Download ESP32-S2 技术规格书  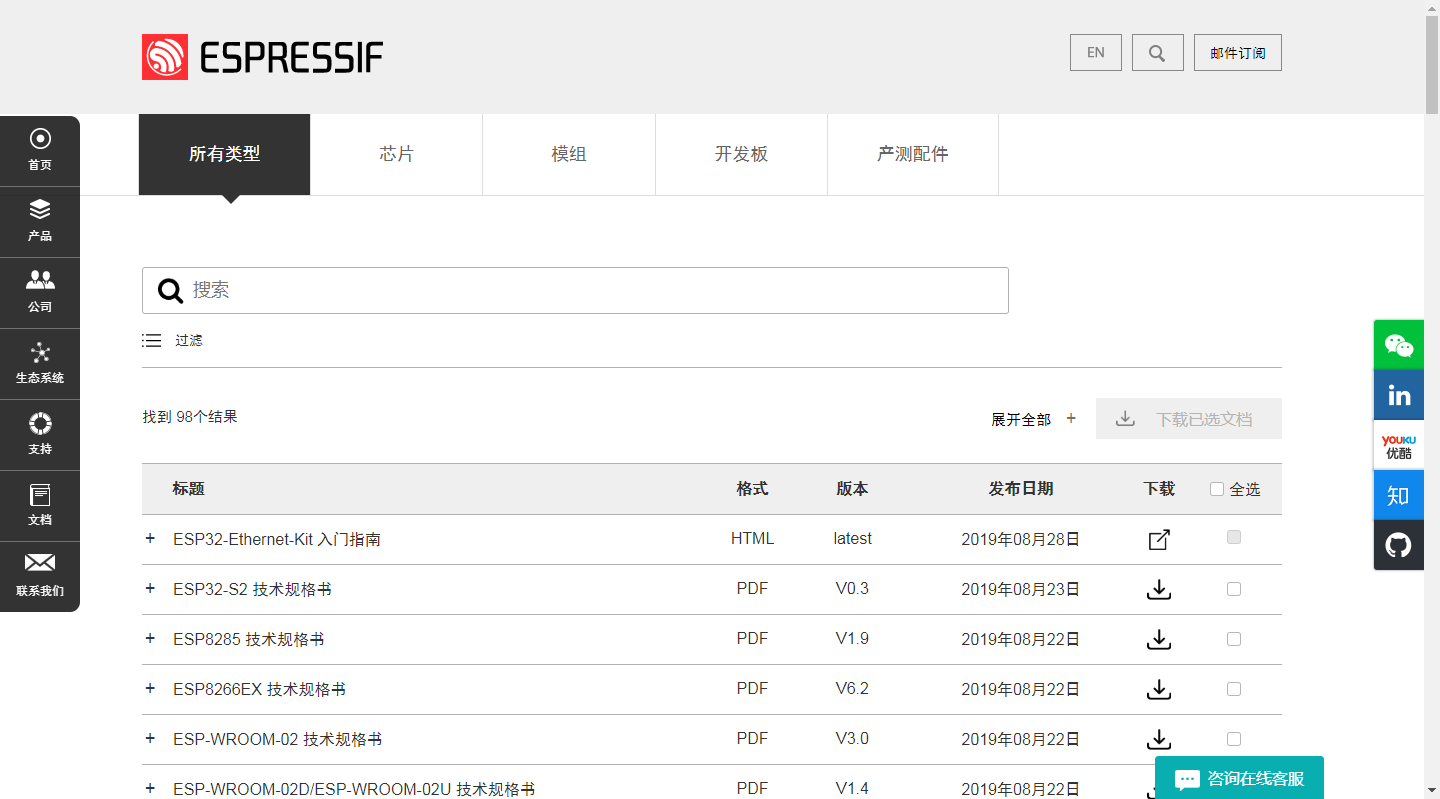coord(1159,590)
